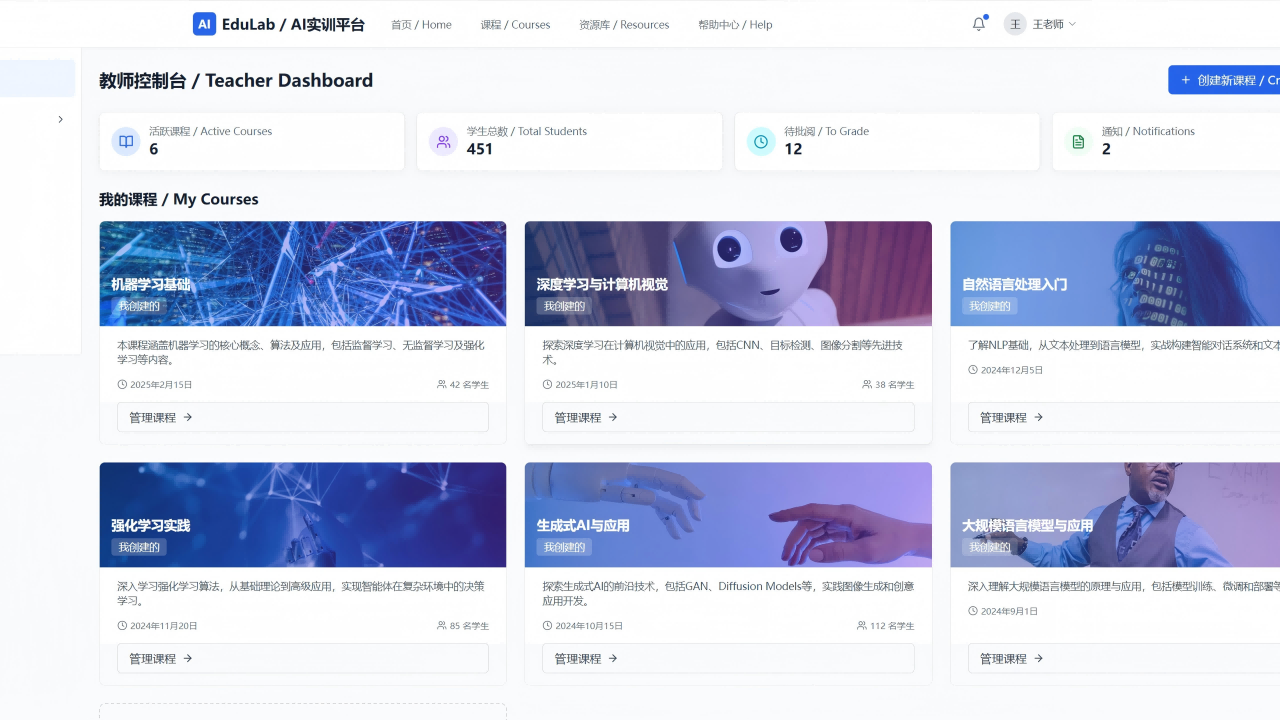Click the students icon beside 38 名学生

[867, 384]
